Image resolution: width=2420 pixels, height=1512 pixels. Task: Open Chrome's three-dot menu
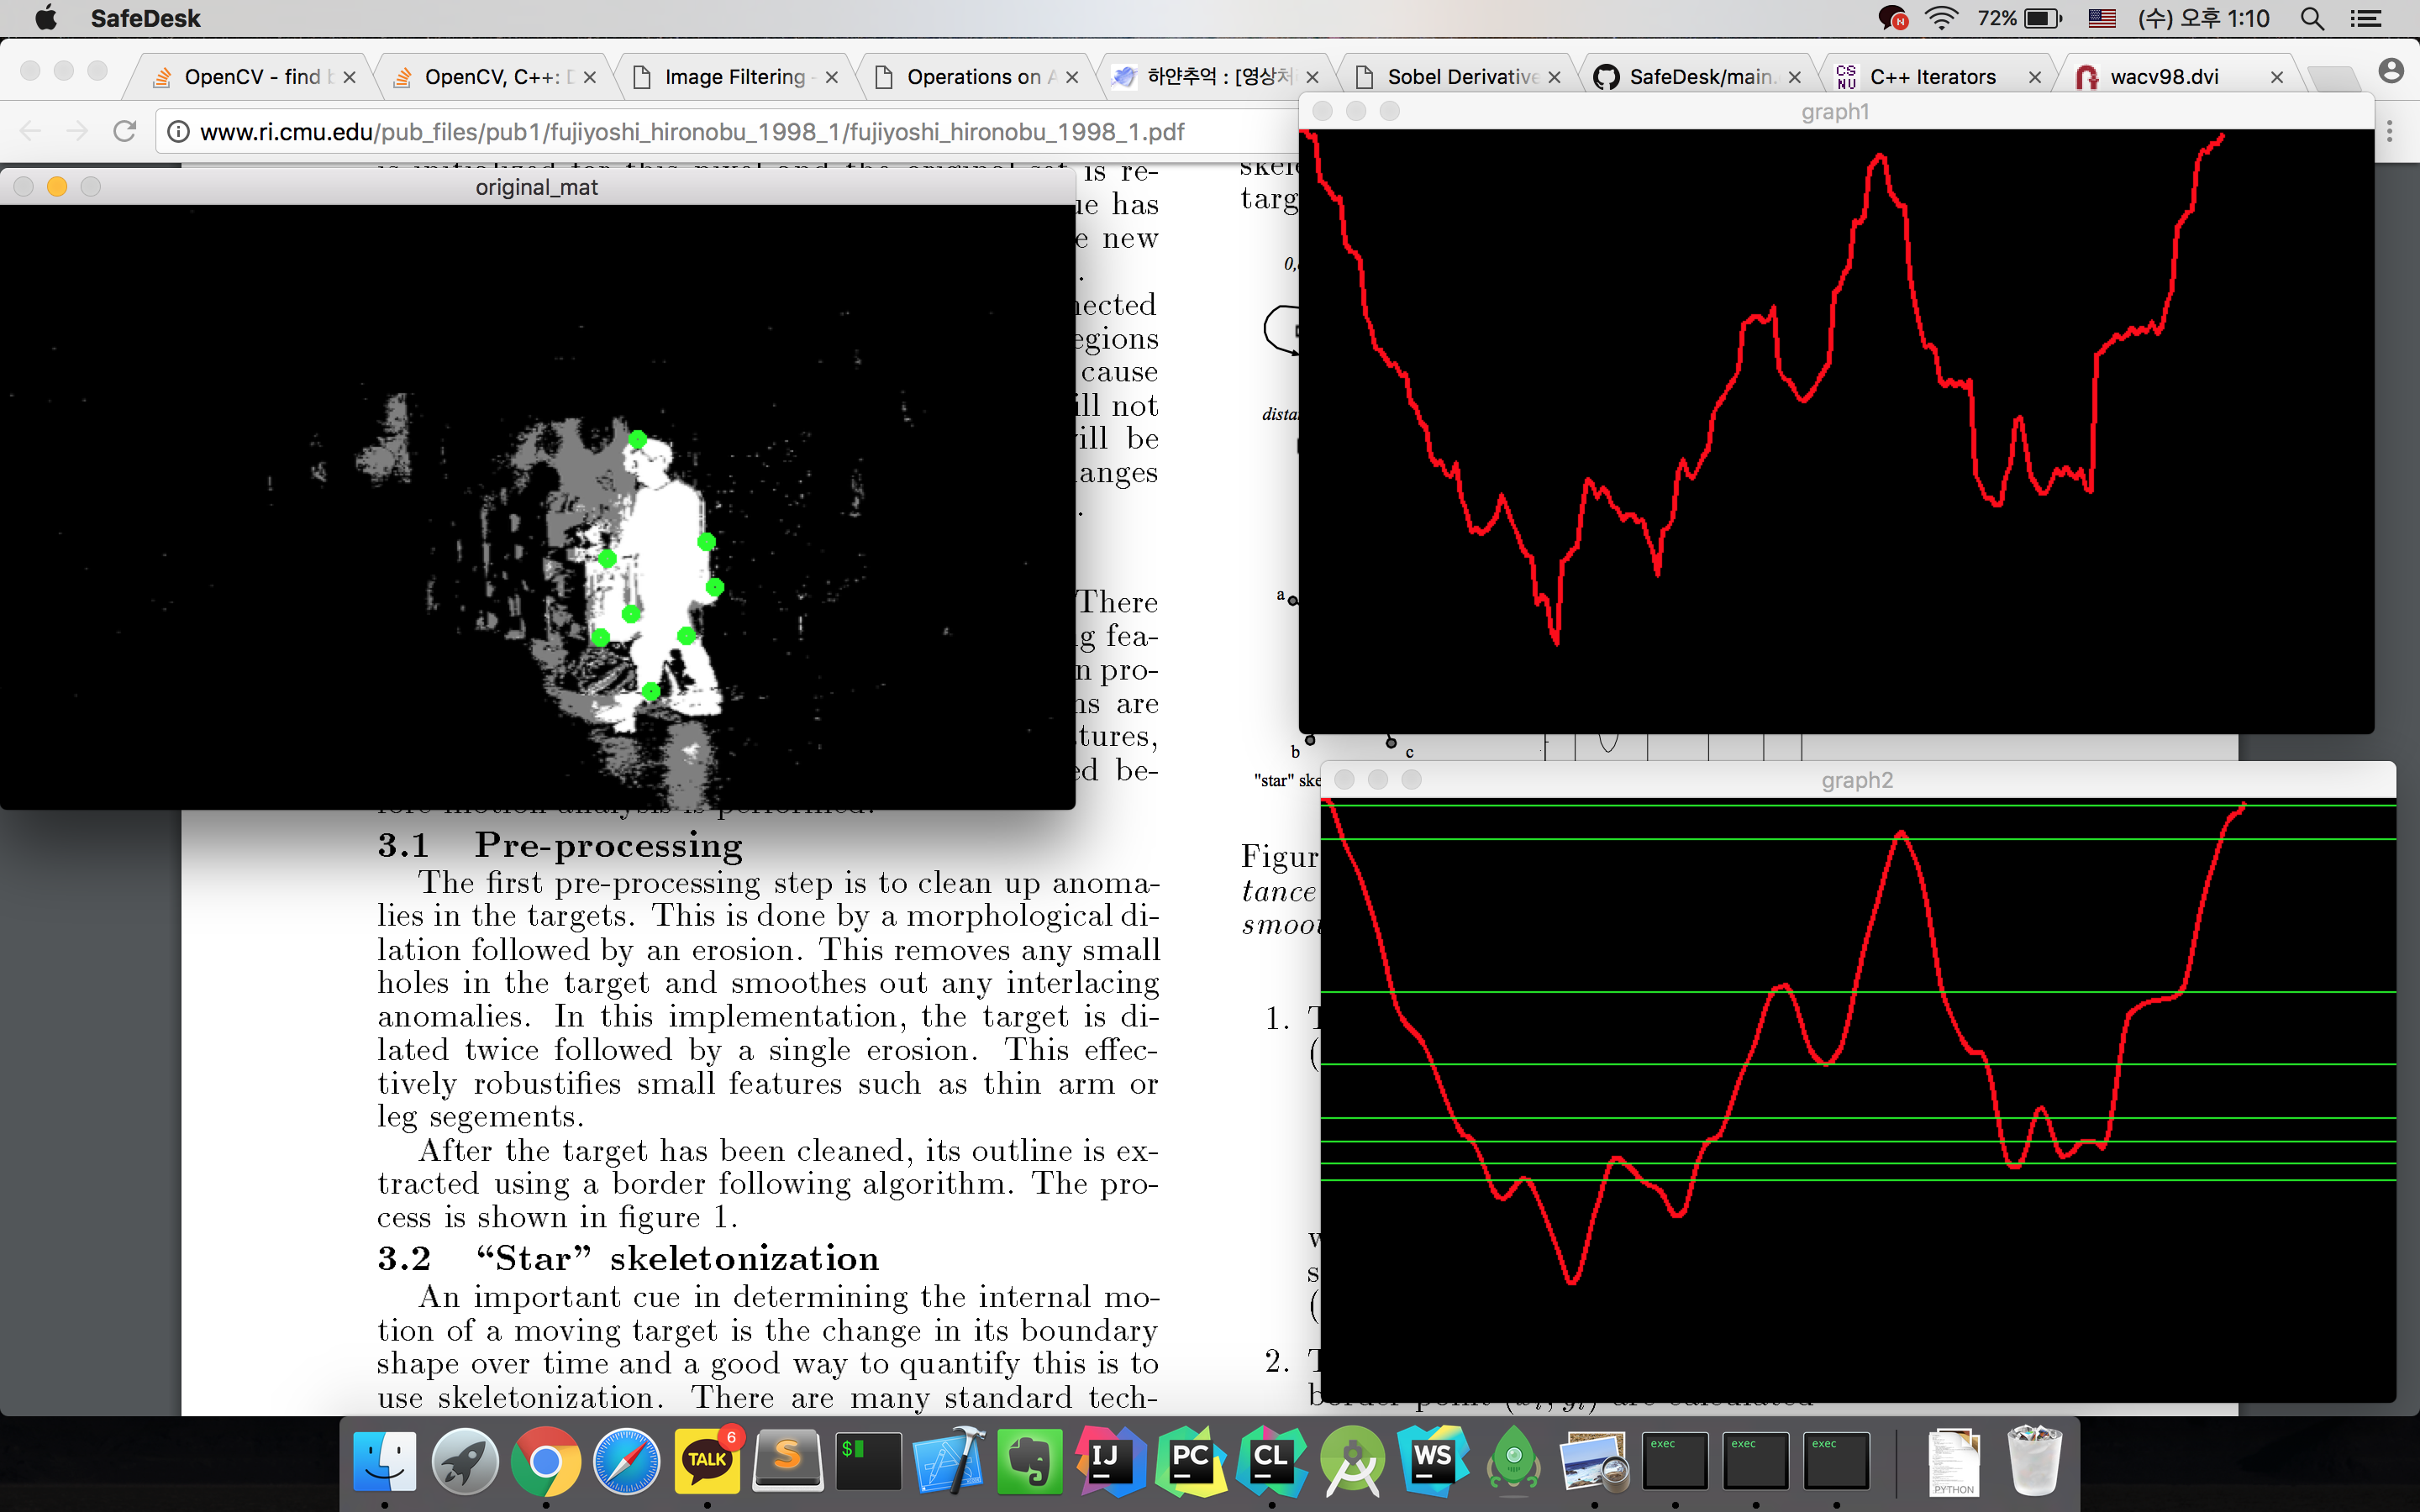tap(2389, 131)
